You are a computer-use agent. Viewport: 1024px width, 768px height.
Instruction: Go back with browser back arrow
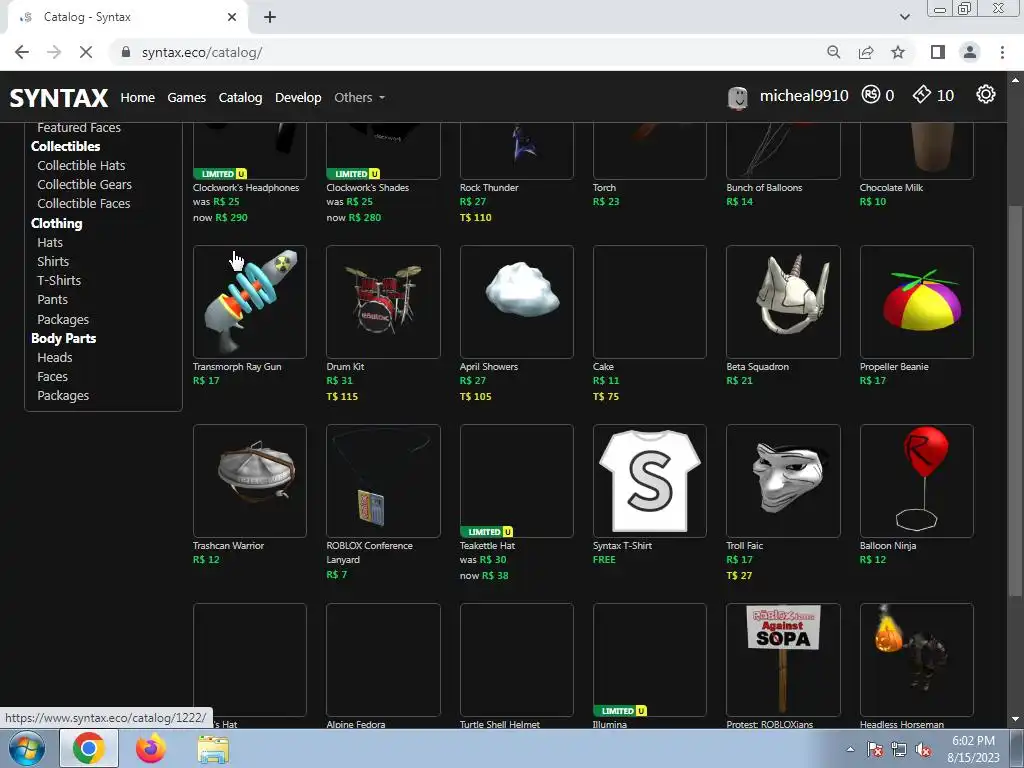[x=22, y=52]
